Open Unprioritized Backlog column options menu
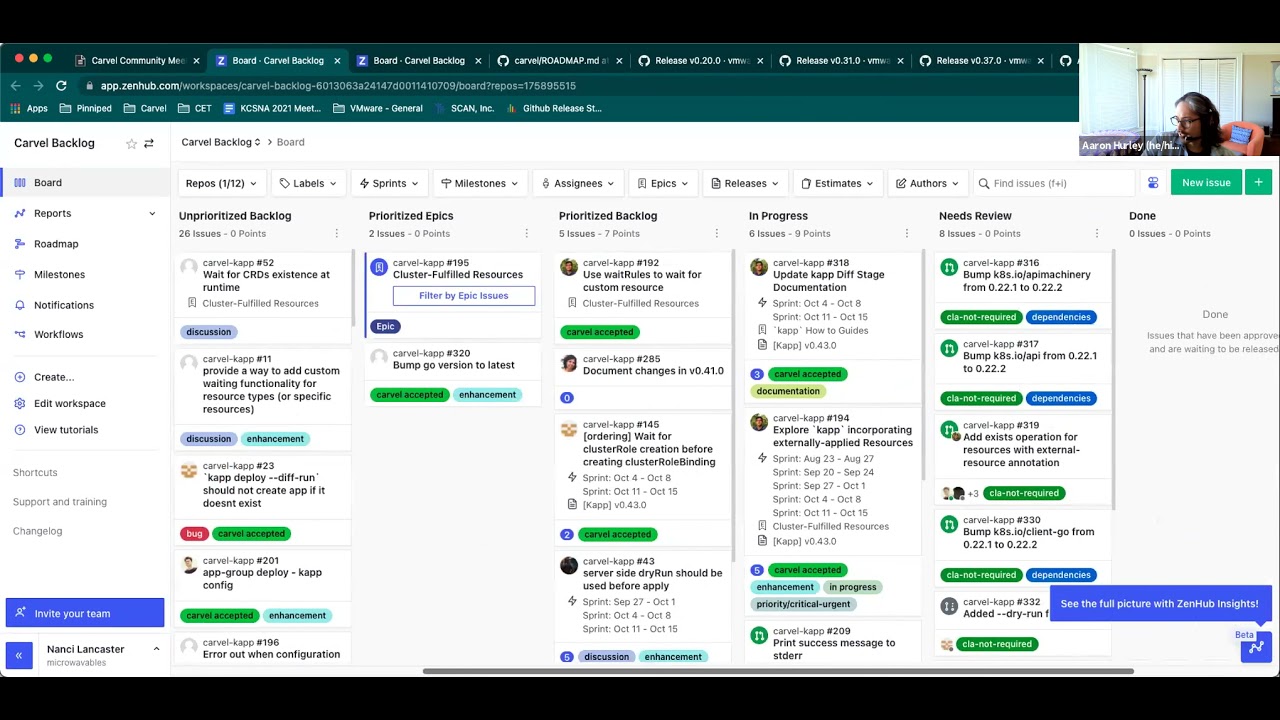Screen dimensions: 1280x720 click(336, 234)
